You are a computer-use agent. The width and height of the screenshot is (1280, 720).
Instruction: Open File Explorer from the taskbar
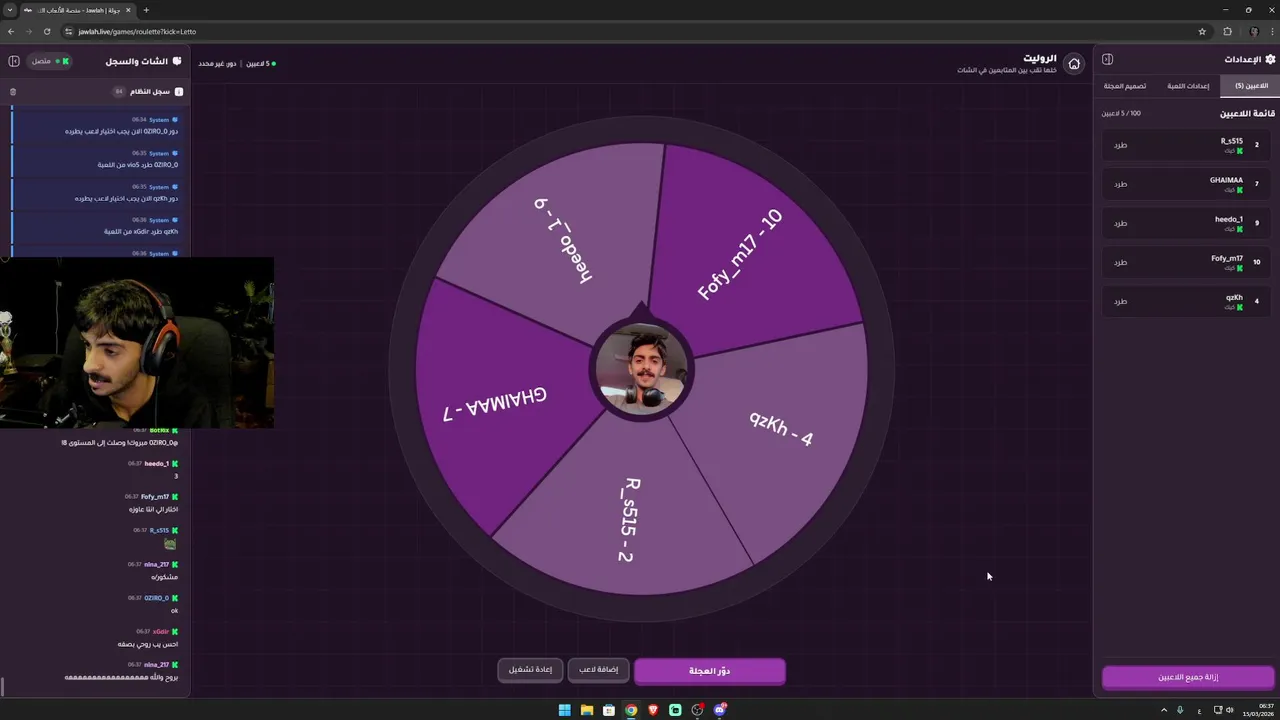[x=587, y=710]
